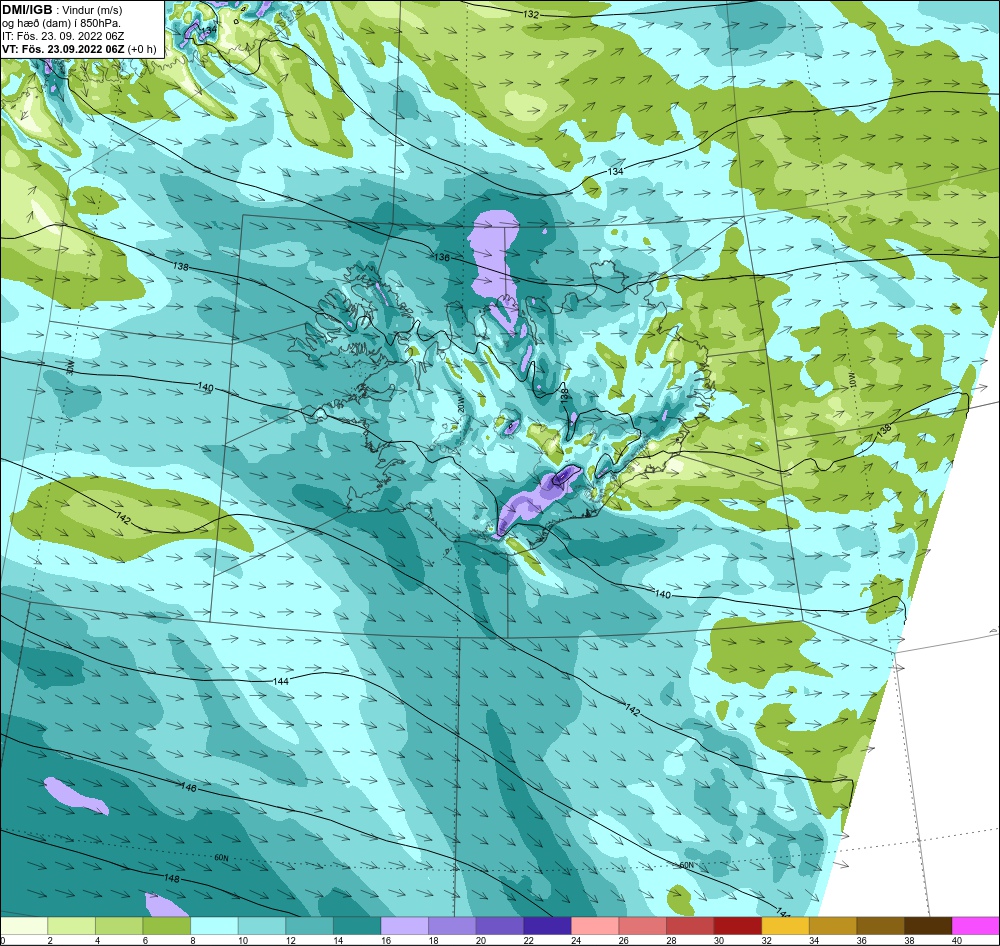The height and width of the screenshot is (946, 1000).
Task: Pick the salmon 26–28 m/s legend swatch
Action: (642, 926)
